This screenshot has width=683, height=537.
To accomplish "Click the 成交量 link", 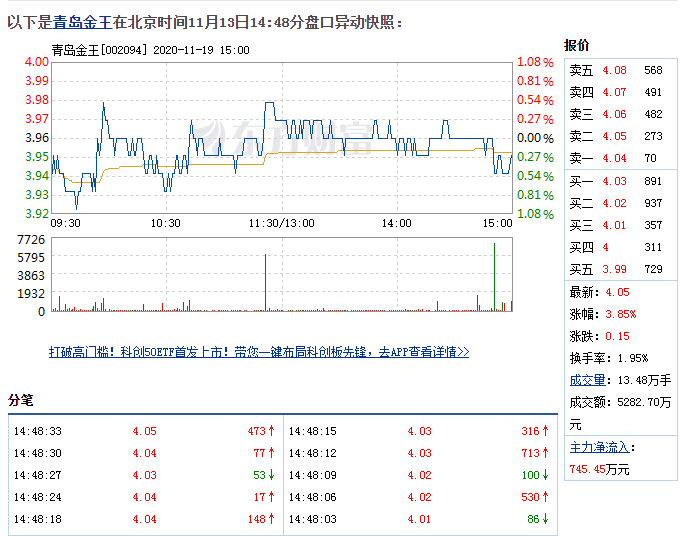I will point(587,380).
